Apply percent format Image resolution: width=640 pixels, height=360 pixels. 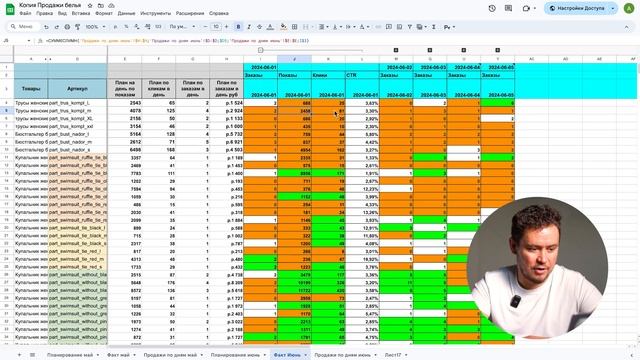click(x=126, y=27)
